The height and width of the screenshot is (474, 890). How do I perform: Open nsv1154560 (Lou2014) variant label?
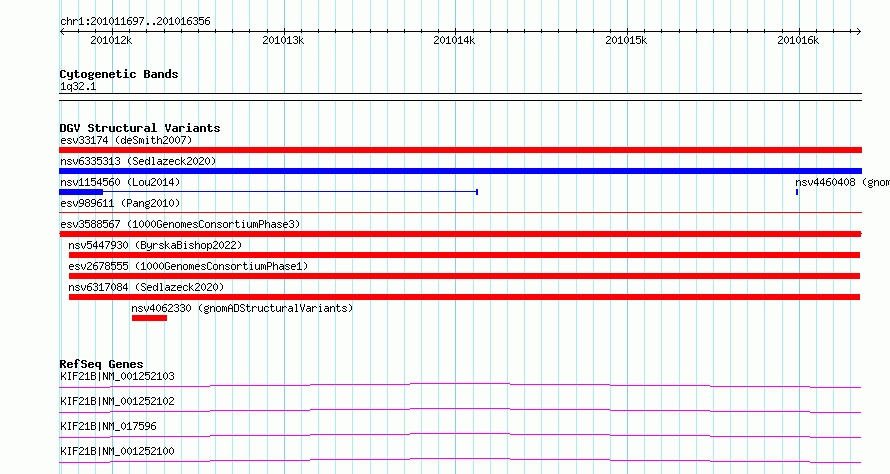click(120, 182)
